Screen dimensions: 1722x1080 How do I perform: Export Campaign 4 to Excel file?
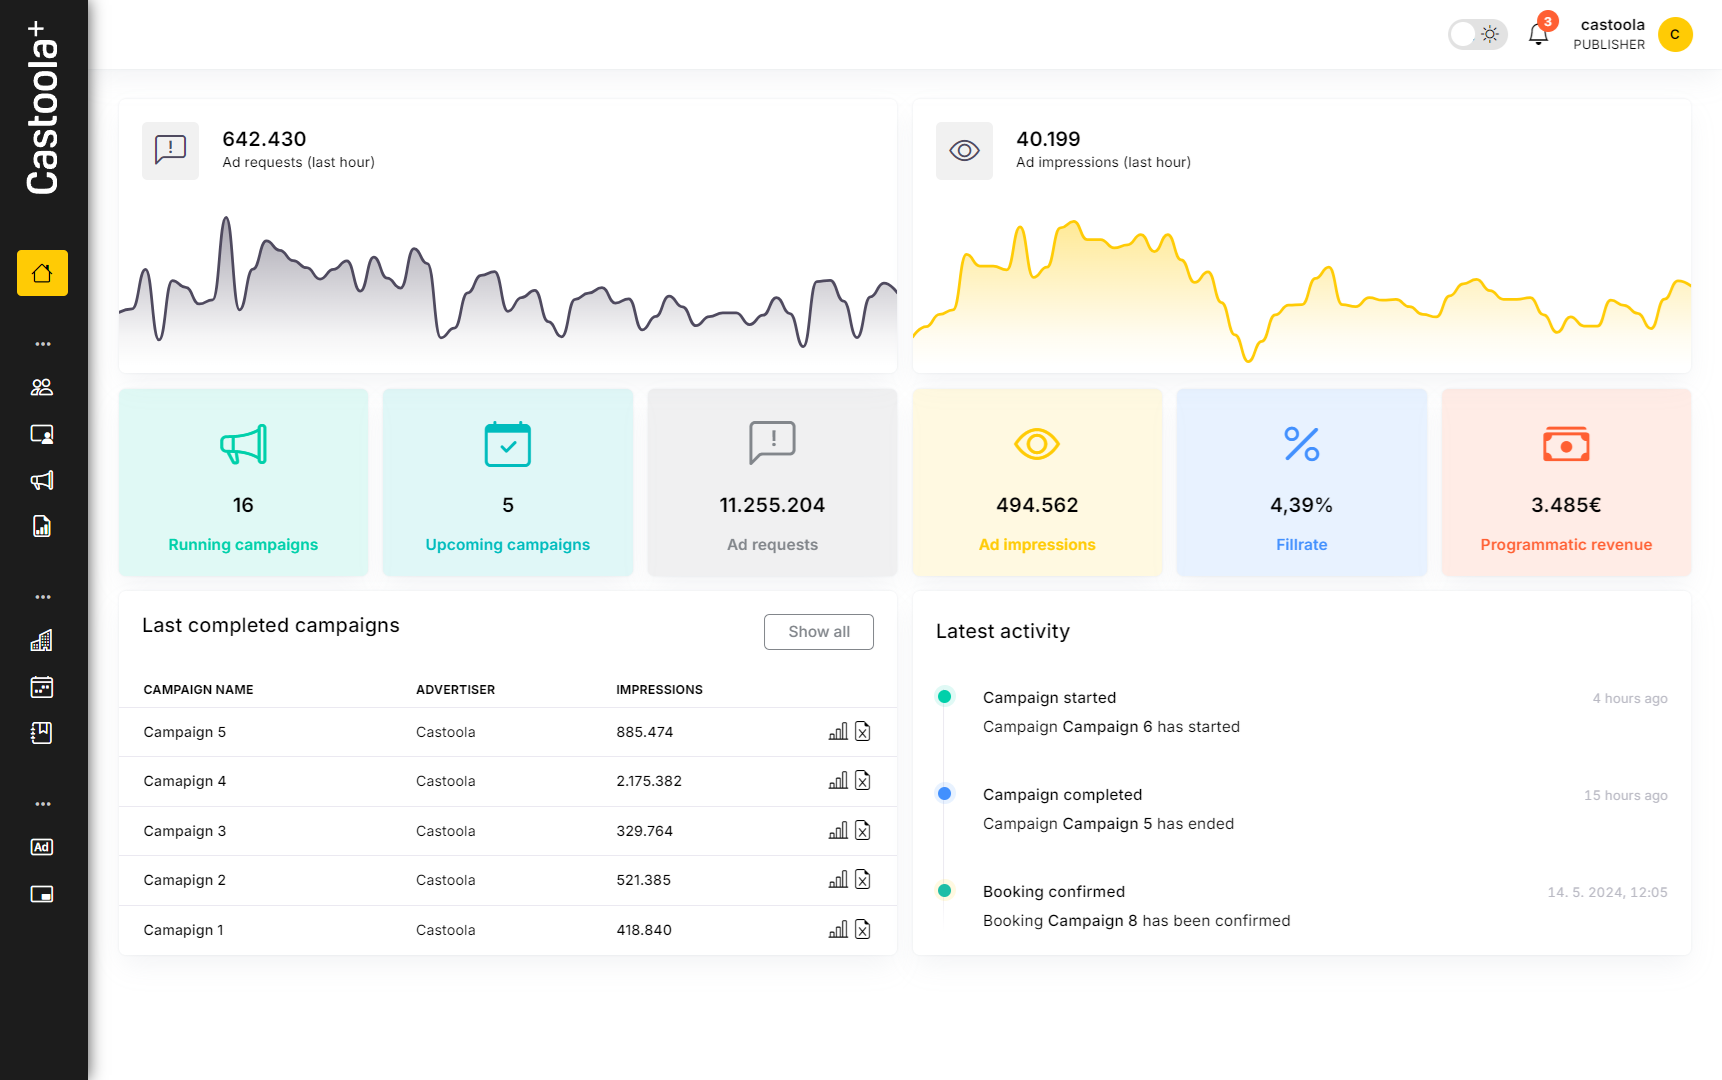(863, 781)
